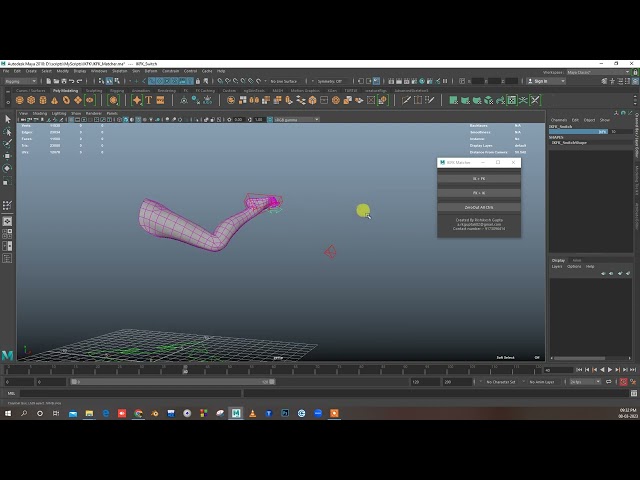Step back one frame button
The image size is (640, 480).
click(587, 370)
